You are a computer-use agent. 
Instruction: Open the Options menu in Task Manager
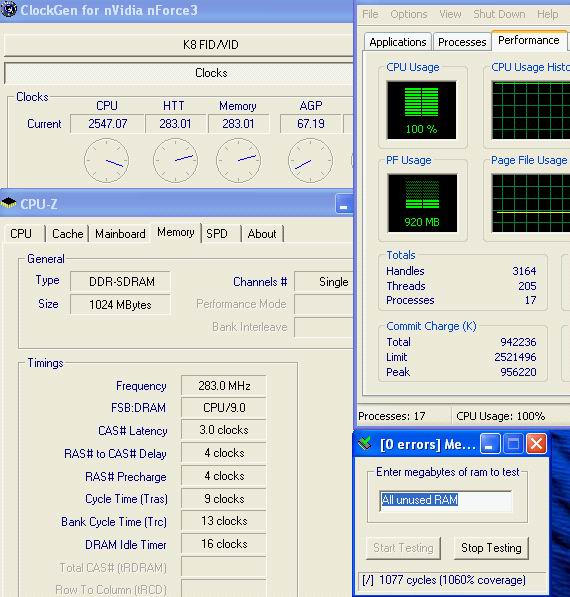pos(409,14)
